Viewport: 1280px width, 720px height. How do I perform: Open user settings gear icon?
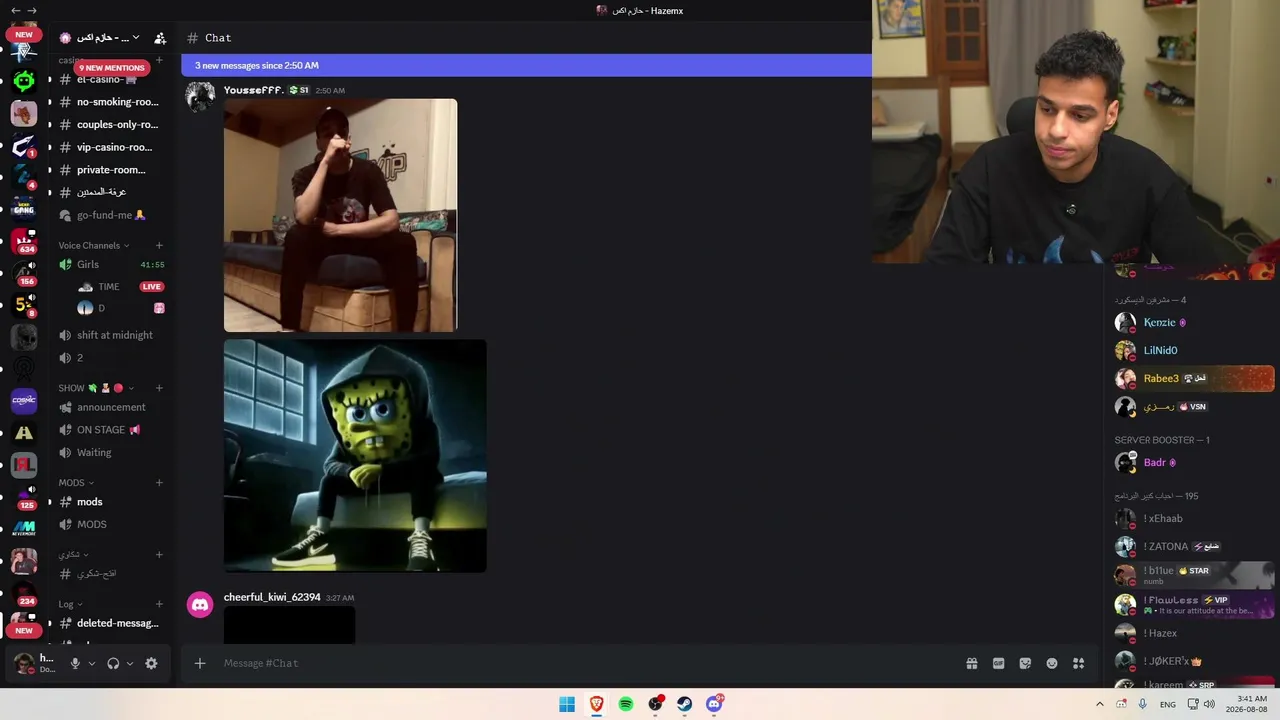151,663
